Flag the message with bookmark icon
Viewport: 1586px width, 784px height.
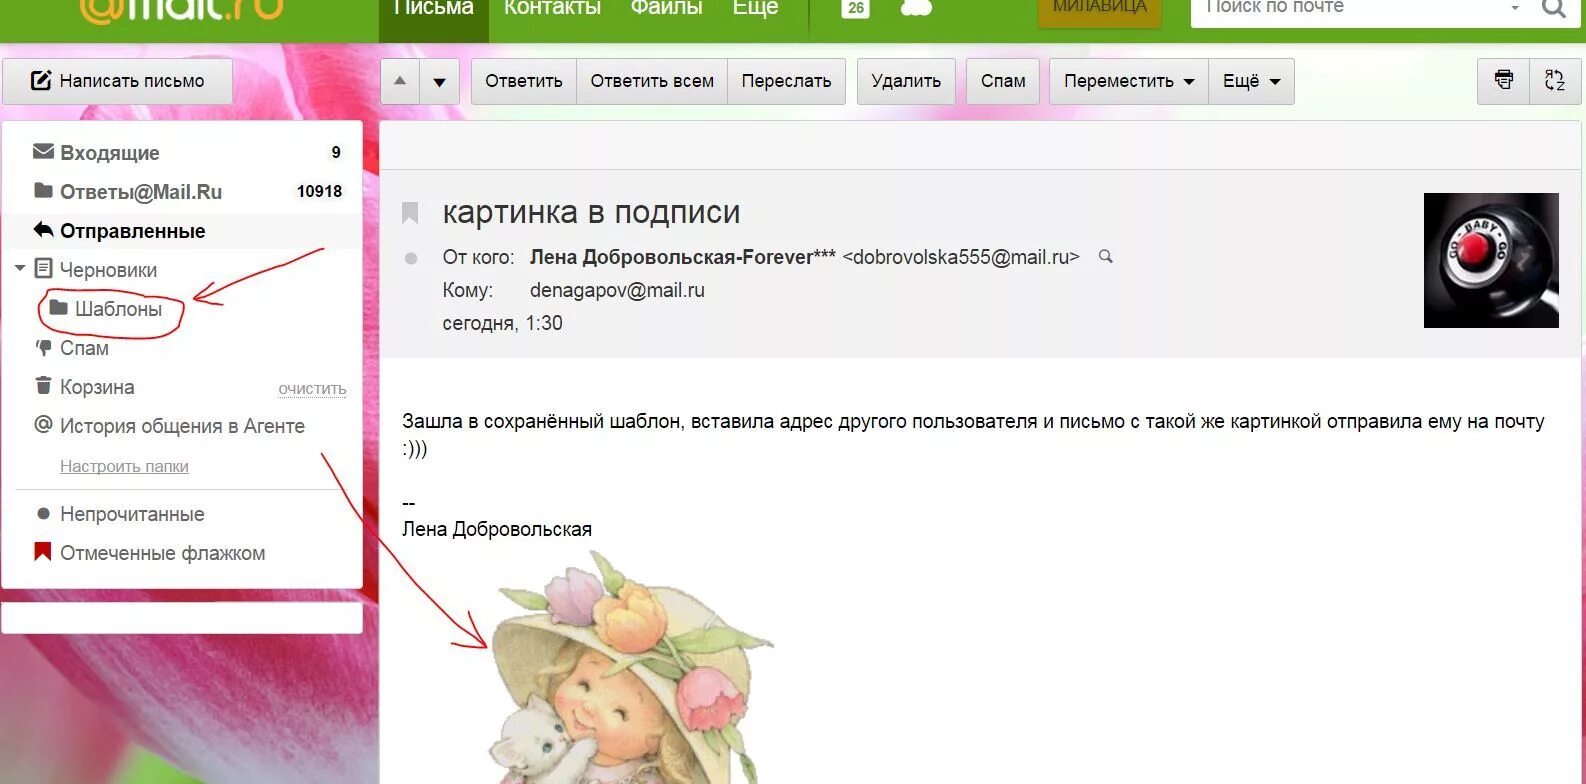pos(410,212)
